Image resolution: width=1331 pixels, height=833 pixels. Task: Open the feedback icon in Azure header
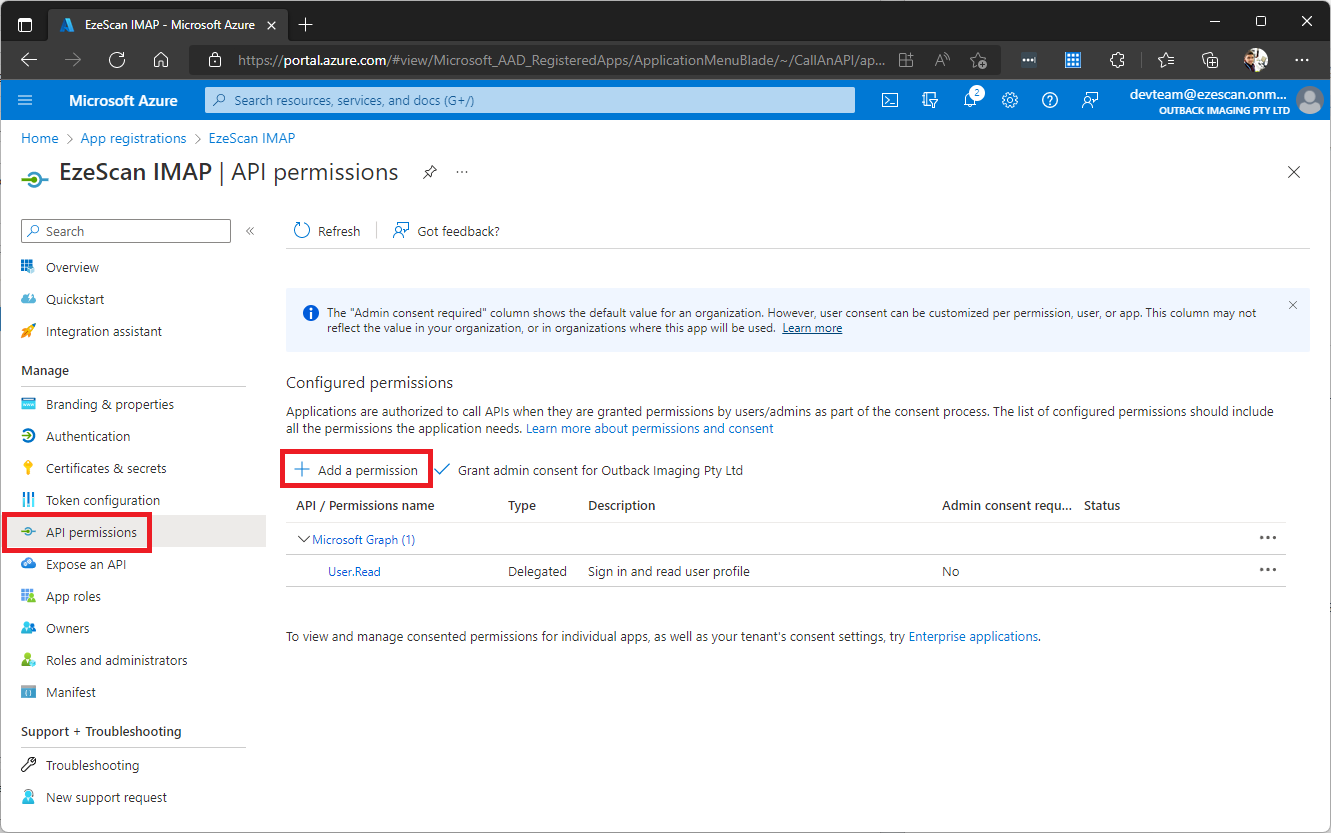[x=1089, y=100]
